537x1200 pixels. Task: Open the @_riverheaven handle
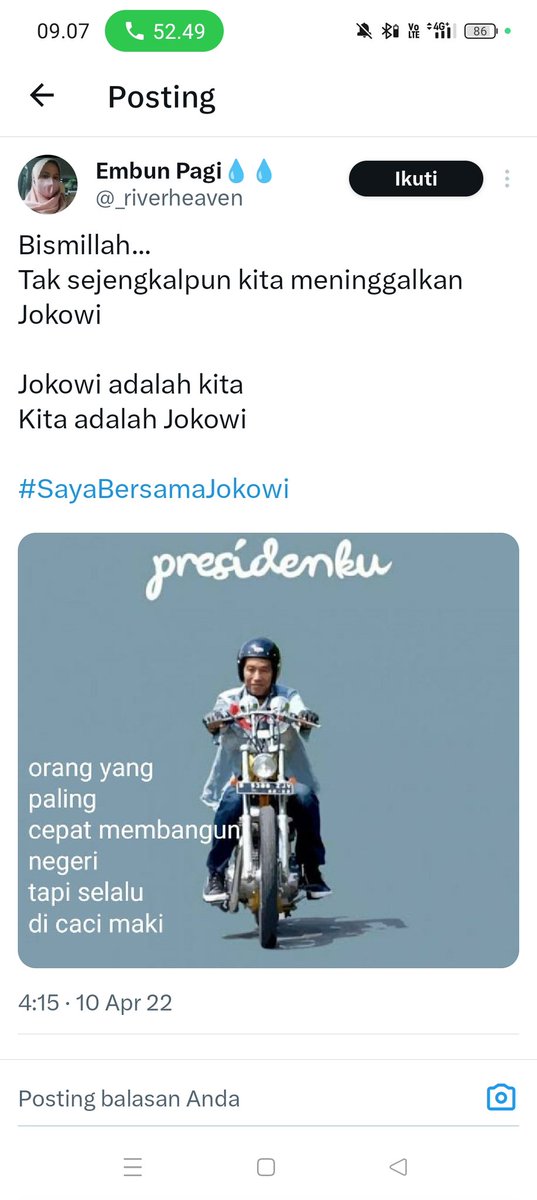coord(169,198)
